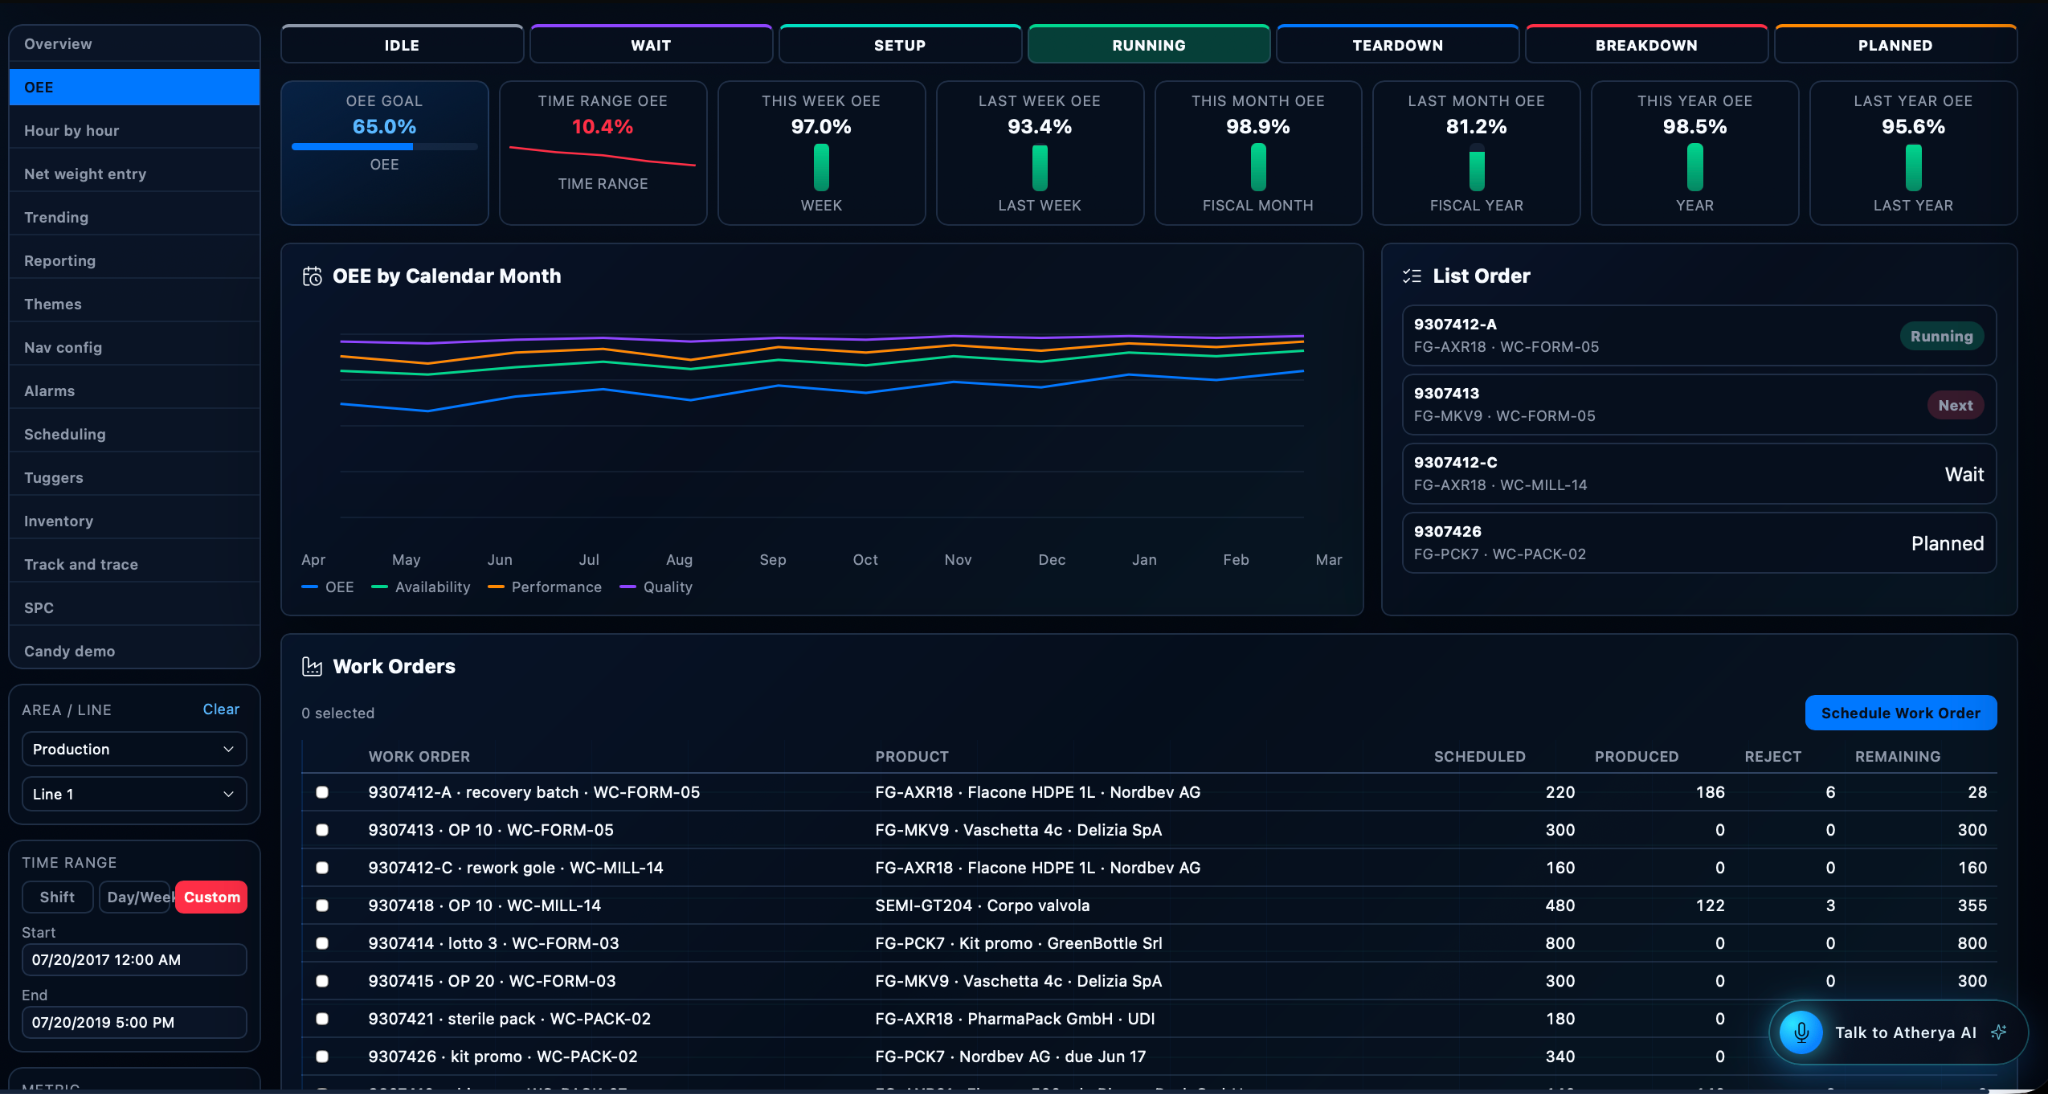Open list order 9307412-A marked Running
Image resolution: width=2048 pixels, height=1094 pixels.
[x=1699, y=335]
